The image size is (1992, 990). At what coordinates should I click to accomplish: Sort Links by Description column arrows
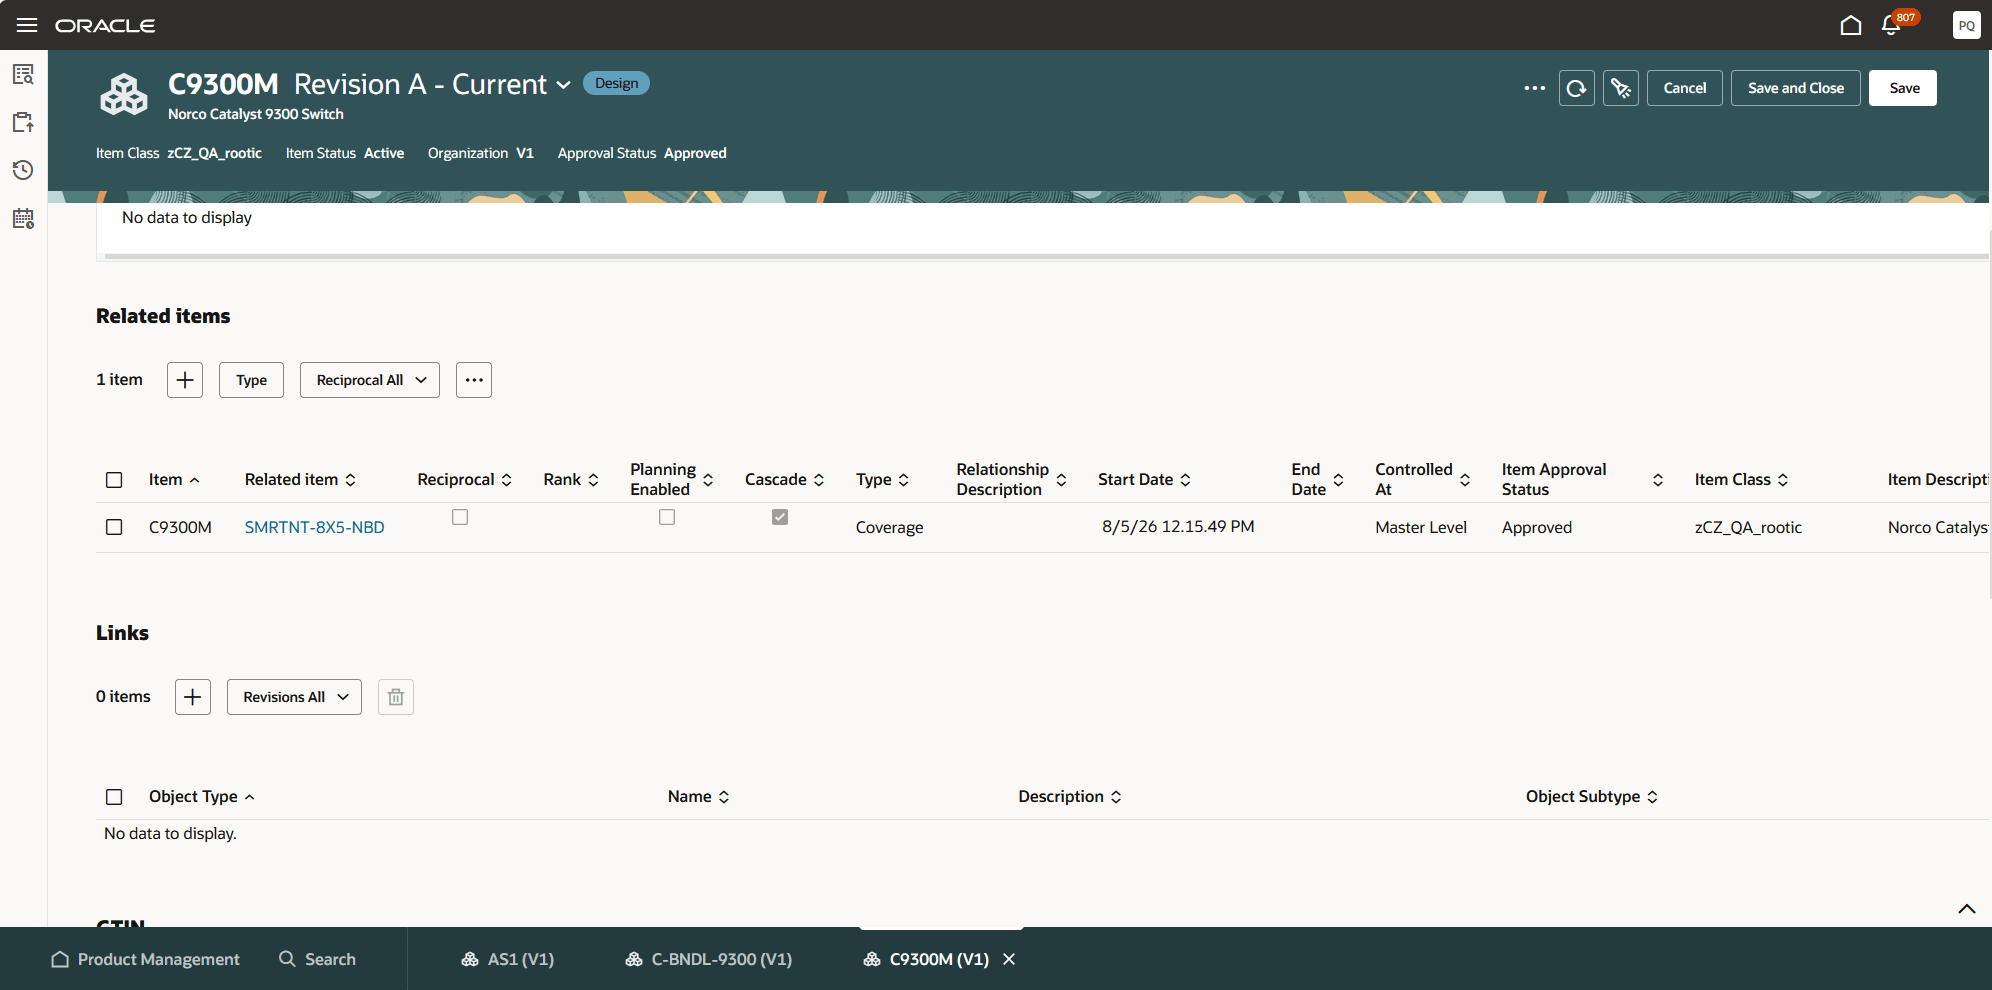tap(1116, 797)
